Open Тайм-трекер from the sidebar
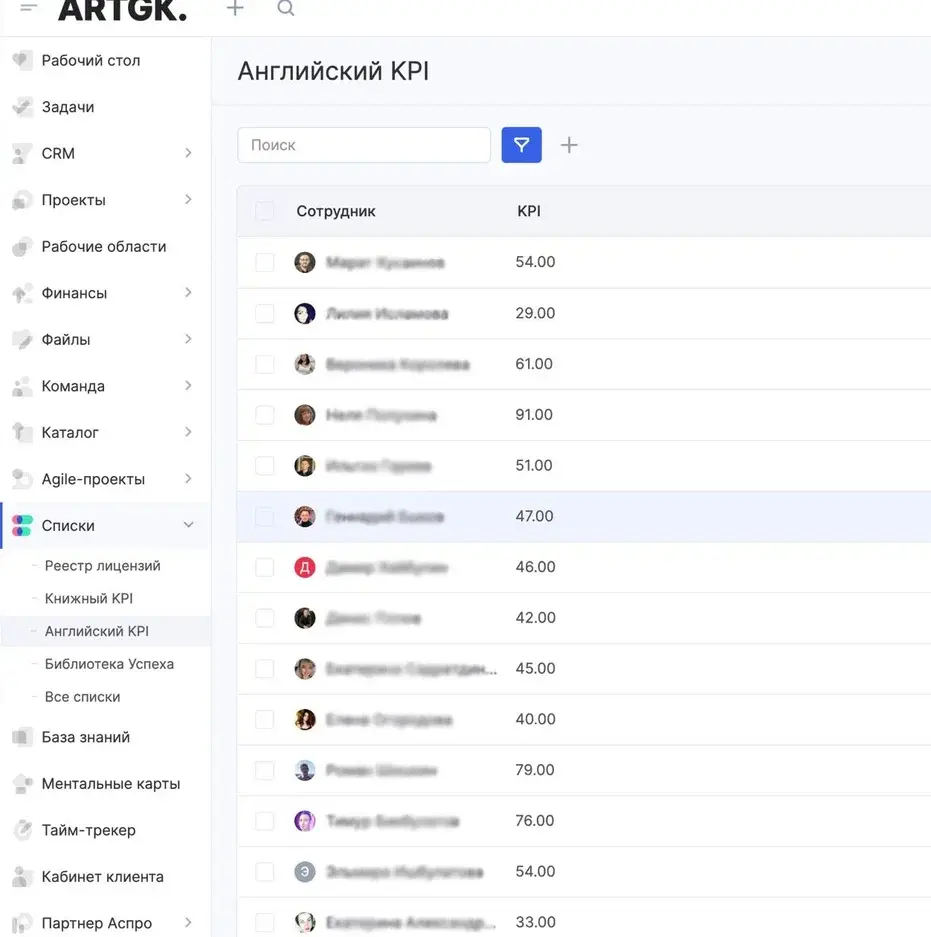 click(x=88, y=830)
